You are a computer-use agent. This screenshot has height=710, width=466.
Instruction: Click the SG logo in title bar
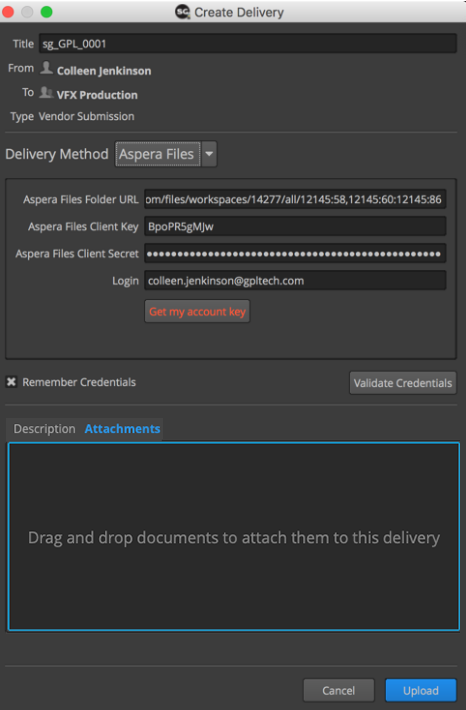pos(183,12)
